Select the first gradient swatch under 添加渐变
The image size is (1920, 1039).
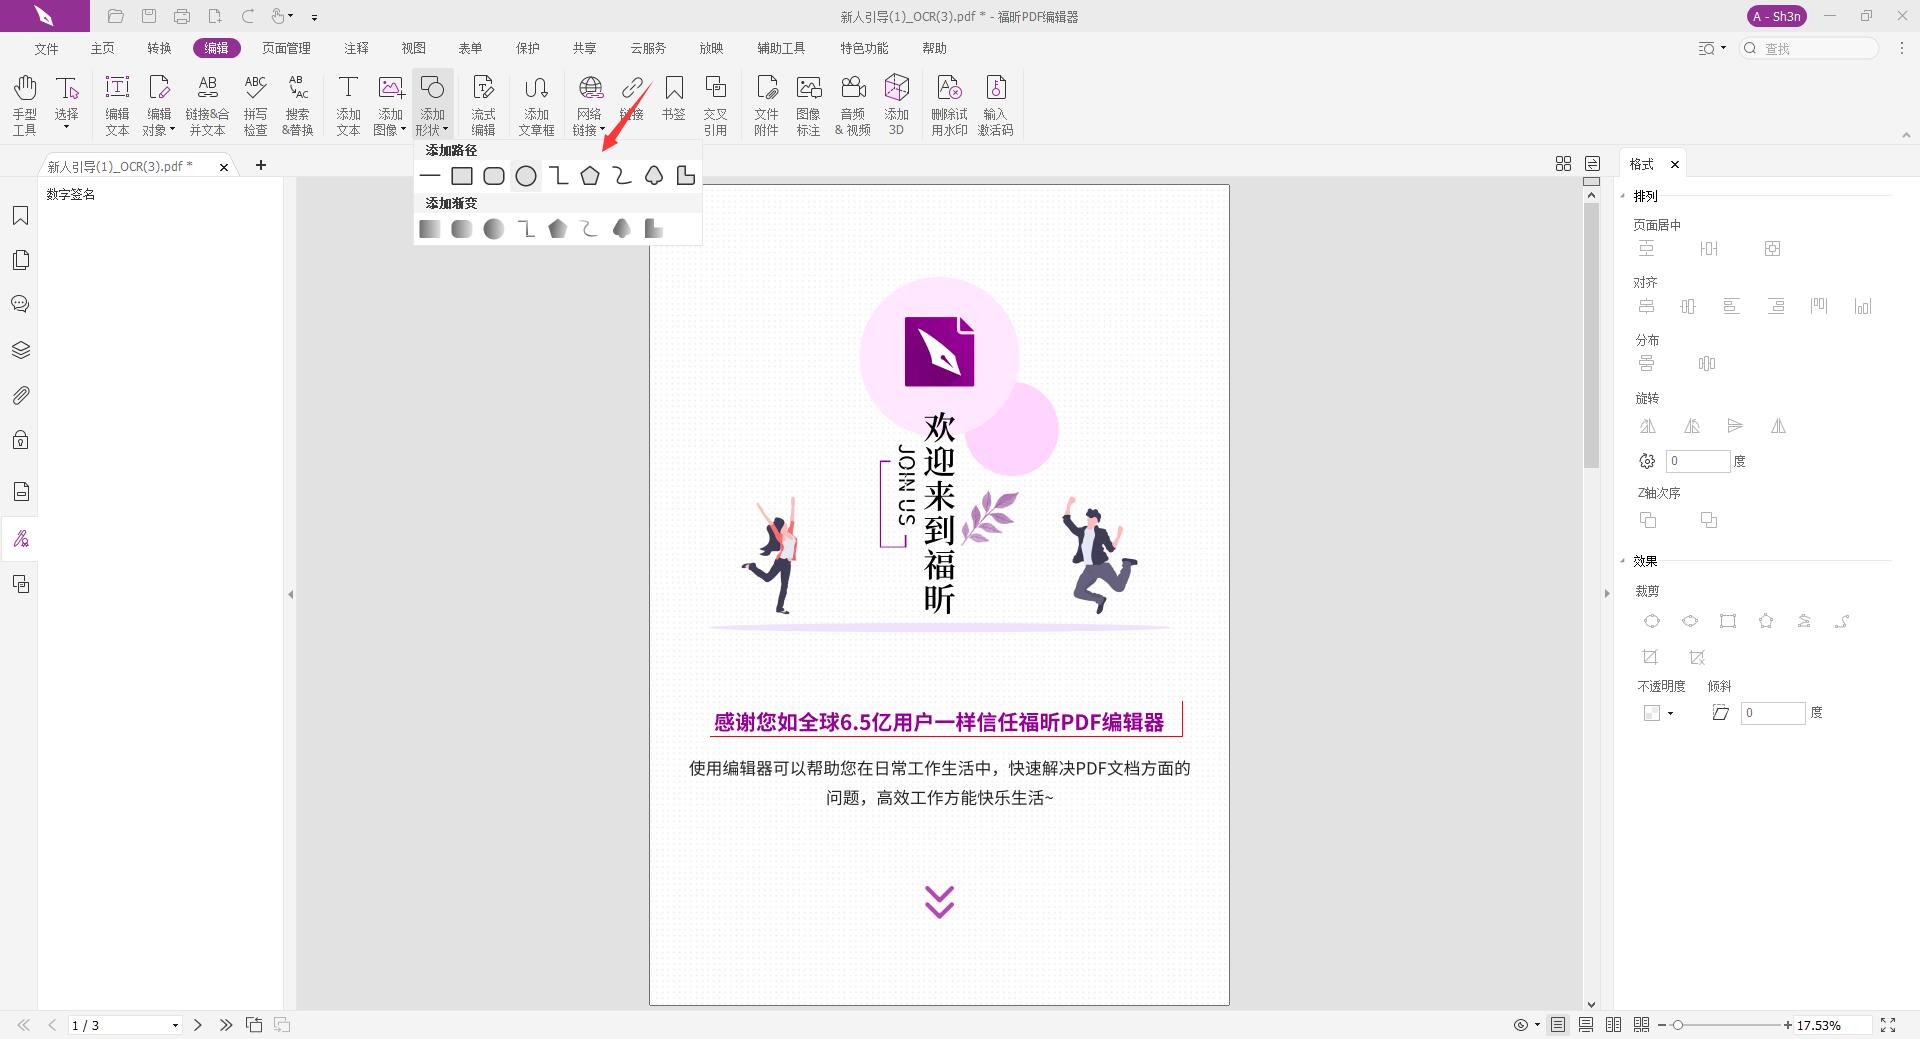click(x=429, y=228)
